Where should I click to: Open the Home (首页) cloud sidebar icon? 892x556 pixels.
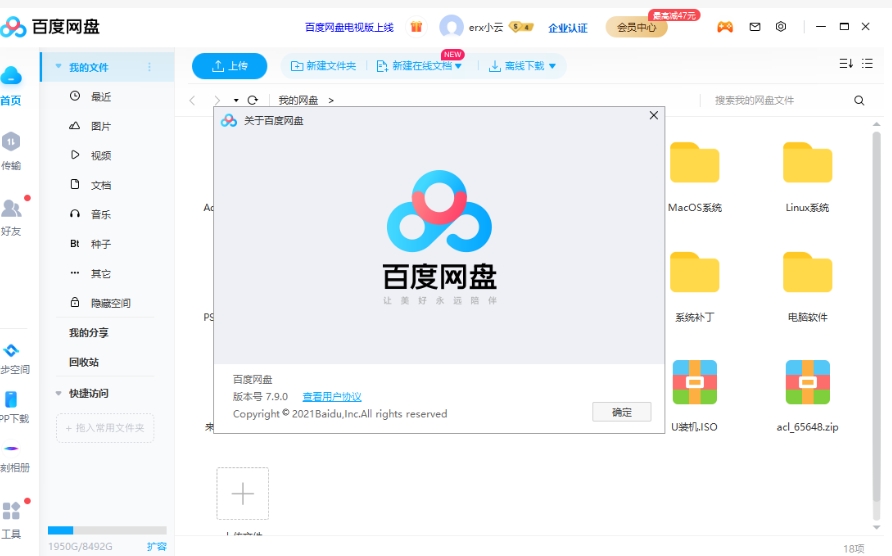[x=11, y=75]
